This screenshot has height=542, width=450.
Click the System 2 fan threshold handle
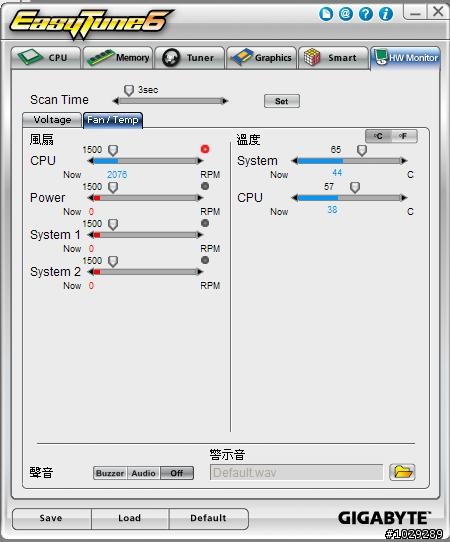(113, 261)
